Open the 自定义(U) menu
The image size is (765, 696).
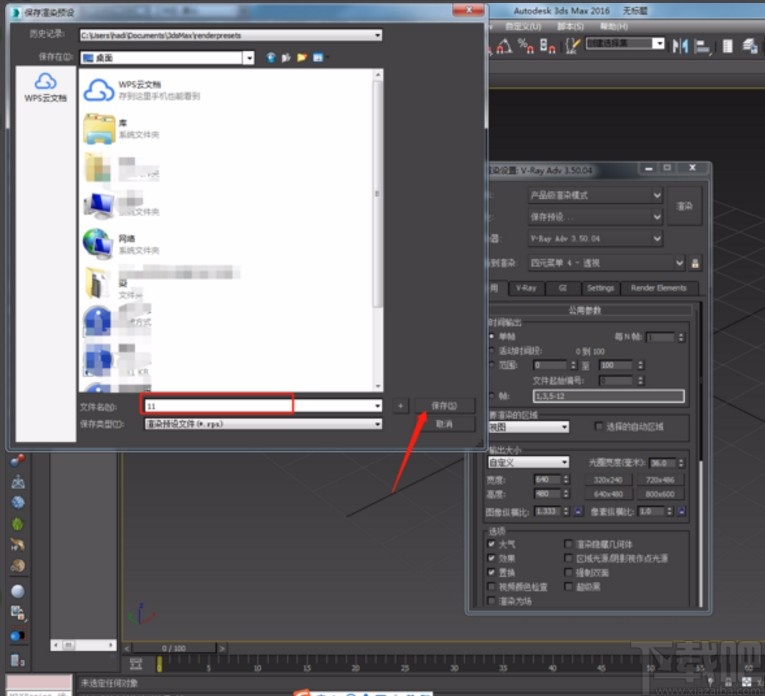point(523,26)
